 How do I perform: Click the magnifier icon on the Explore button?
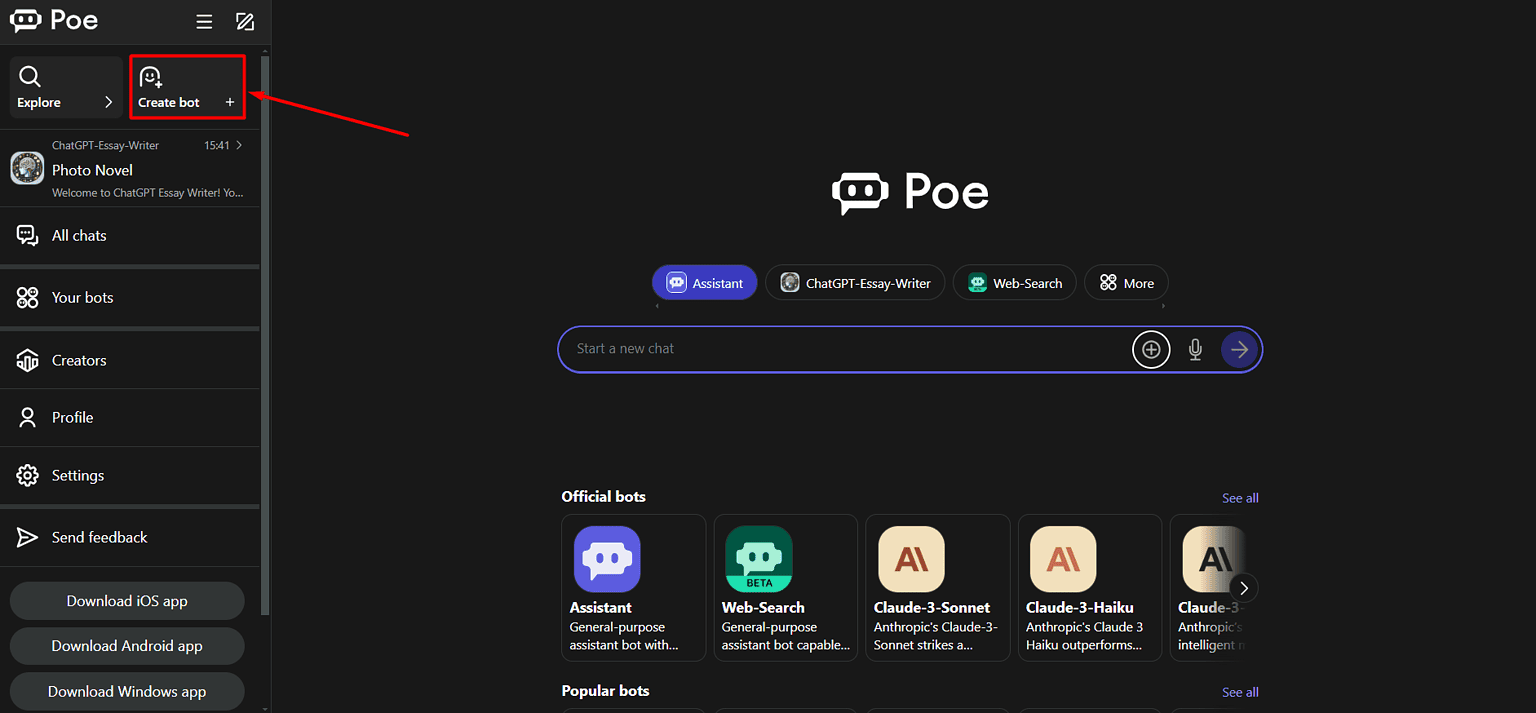click(30, 76)
